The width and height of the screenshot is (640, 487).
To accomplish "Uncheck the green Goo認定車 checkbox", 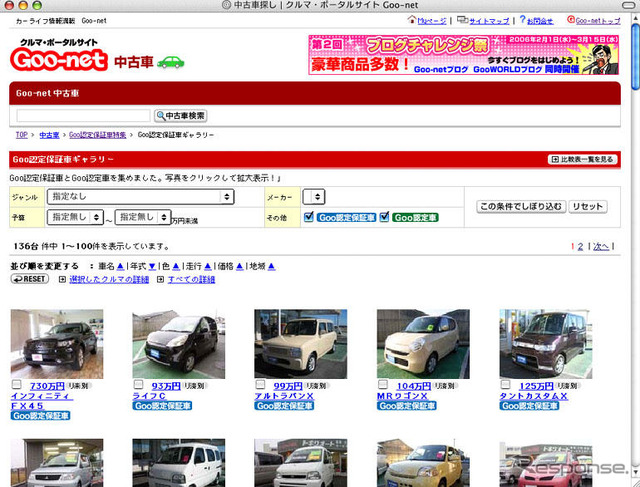I will [x=384, y=216].
